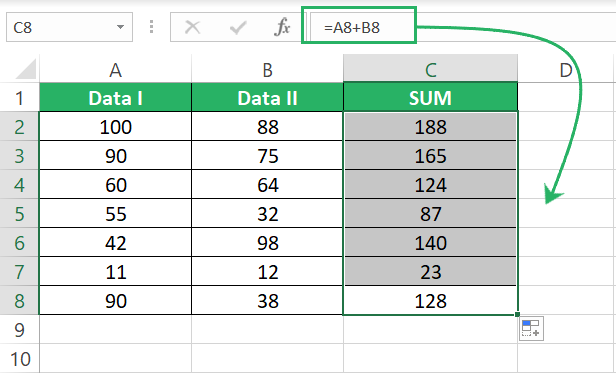Click the SUM header cell
The width and height of the screenshot is (616, 373).
(431, 97)
